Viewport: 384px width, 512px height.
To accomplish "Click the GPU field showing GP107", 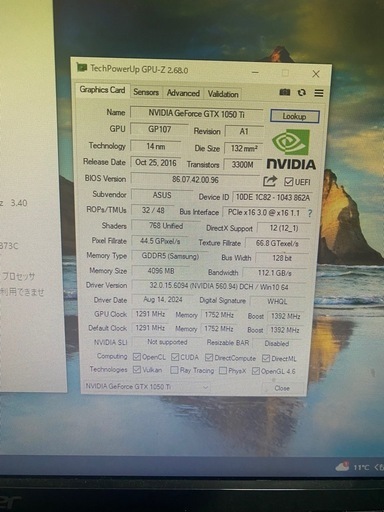I will coord(159,129).
